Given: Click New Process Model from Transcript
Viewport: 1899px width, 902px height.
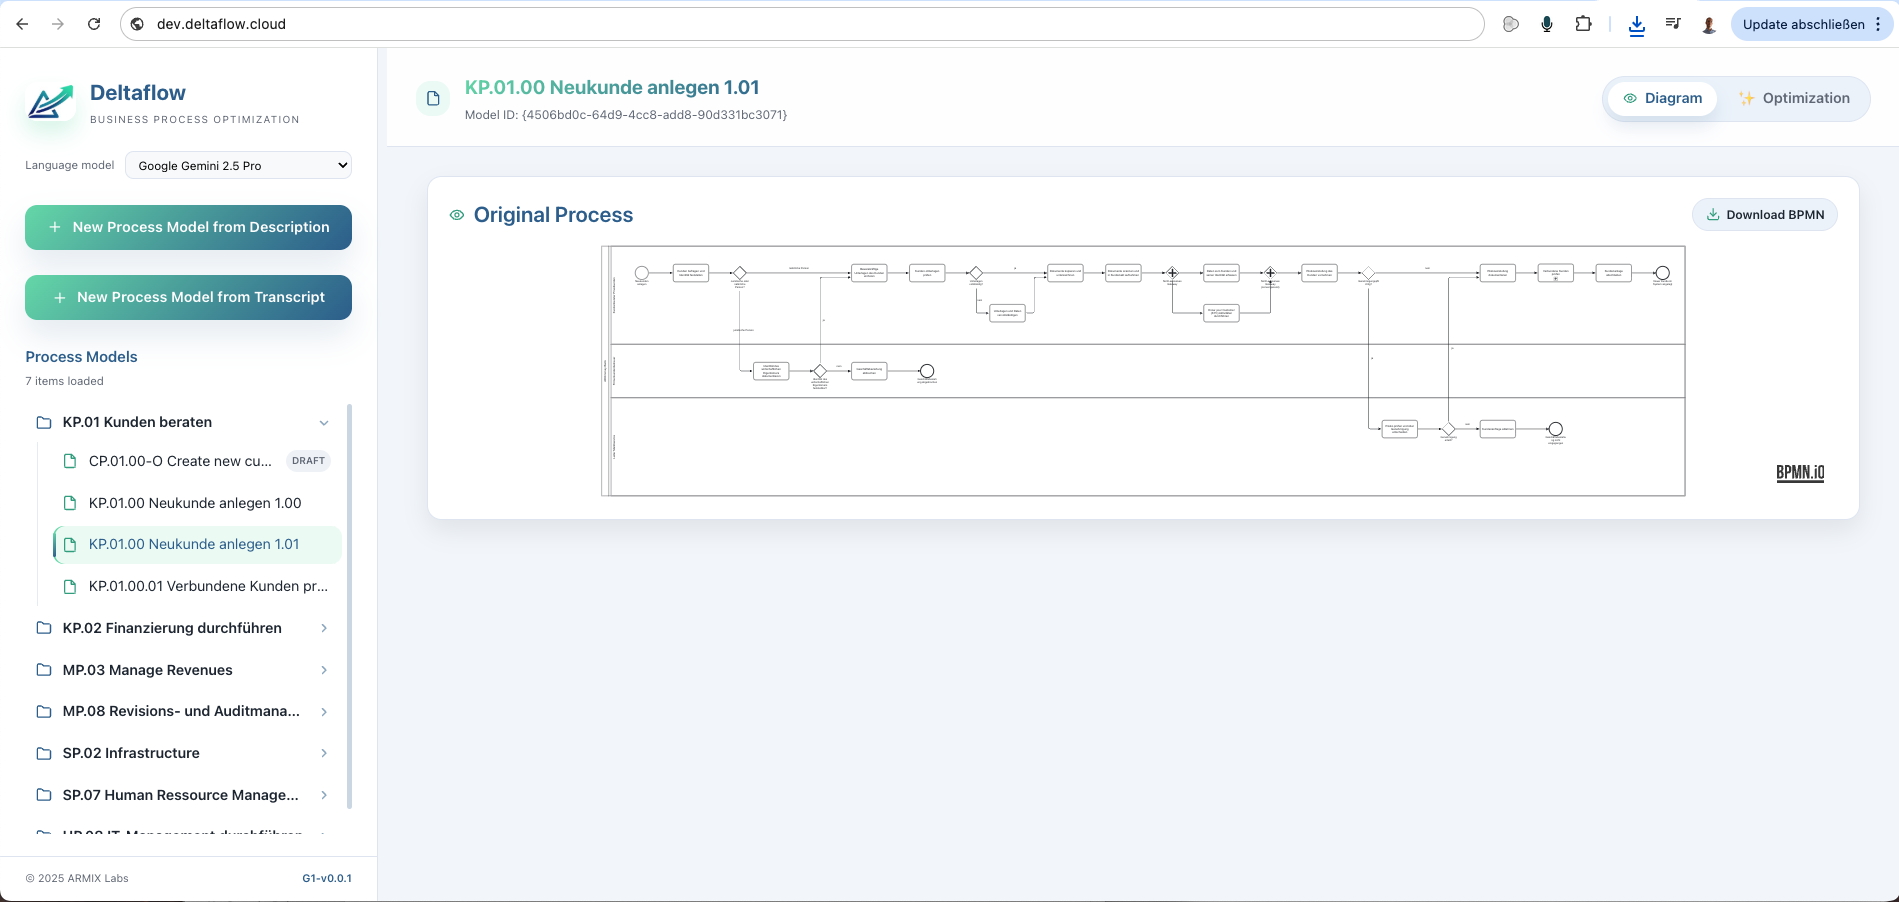Looking at the screenshot, I should (x=188, y=297).
